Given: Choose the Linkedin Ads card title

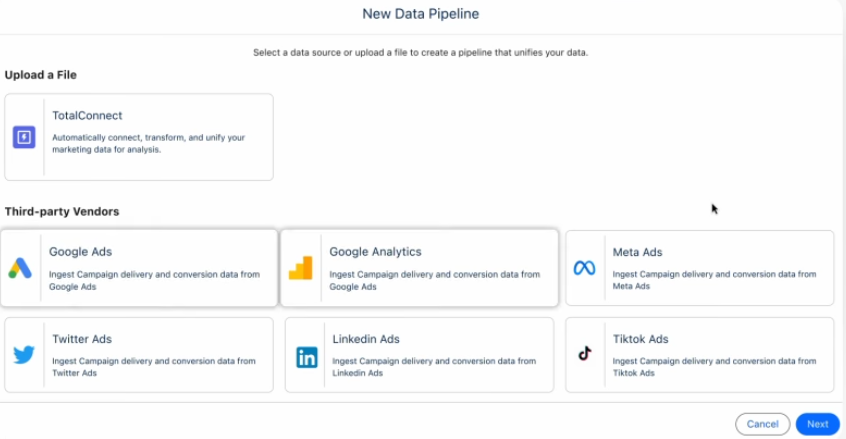Looking at the screenshot, I should (366, 339).
